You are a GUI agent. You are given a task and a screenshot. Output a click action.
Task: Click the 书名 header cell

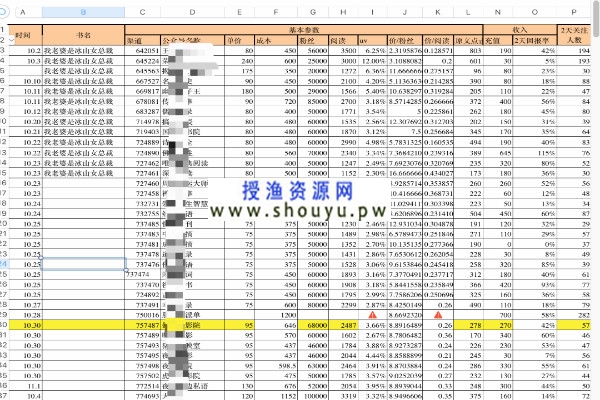pos(83,35)
